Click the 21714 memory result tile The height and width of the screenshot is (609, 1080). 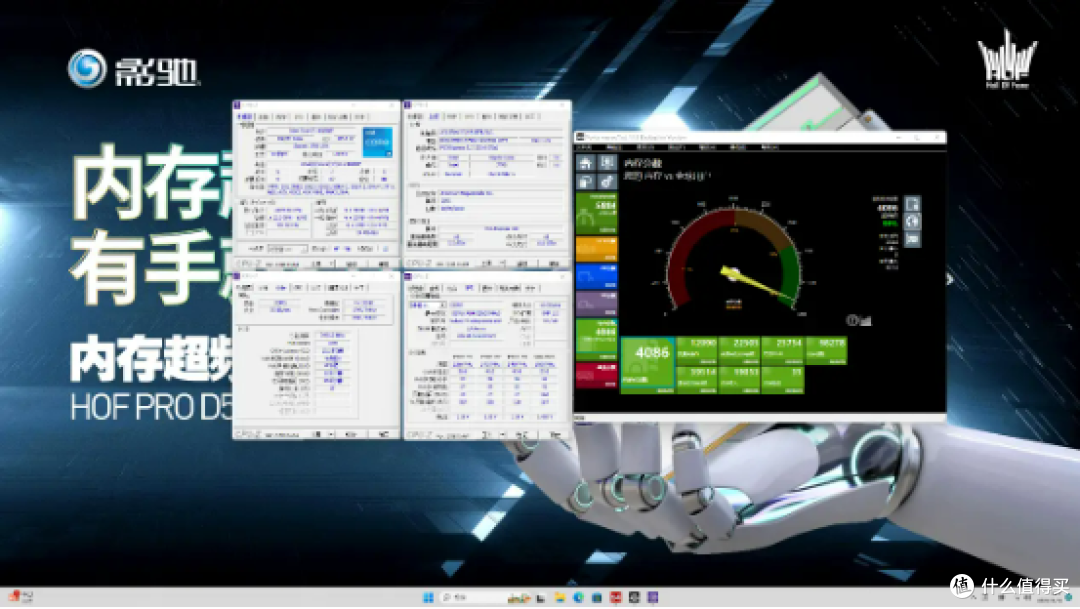click(x=782, y=351)
